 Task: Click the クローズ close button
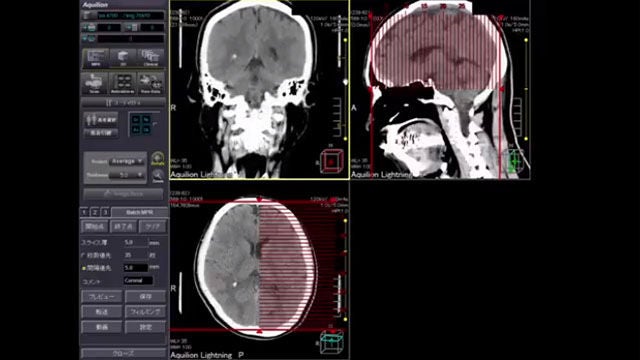123,353
